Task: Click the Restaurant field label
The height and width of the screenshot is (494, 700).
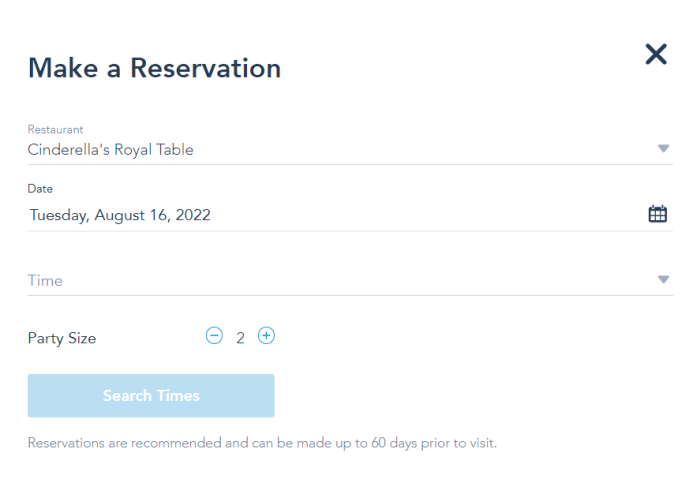Action: (55, 129)
